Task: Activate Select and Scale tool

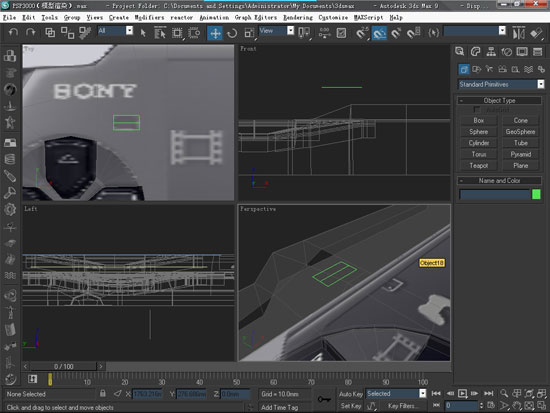Action: [x=249, y=33]
